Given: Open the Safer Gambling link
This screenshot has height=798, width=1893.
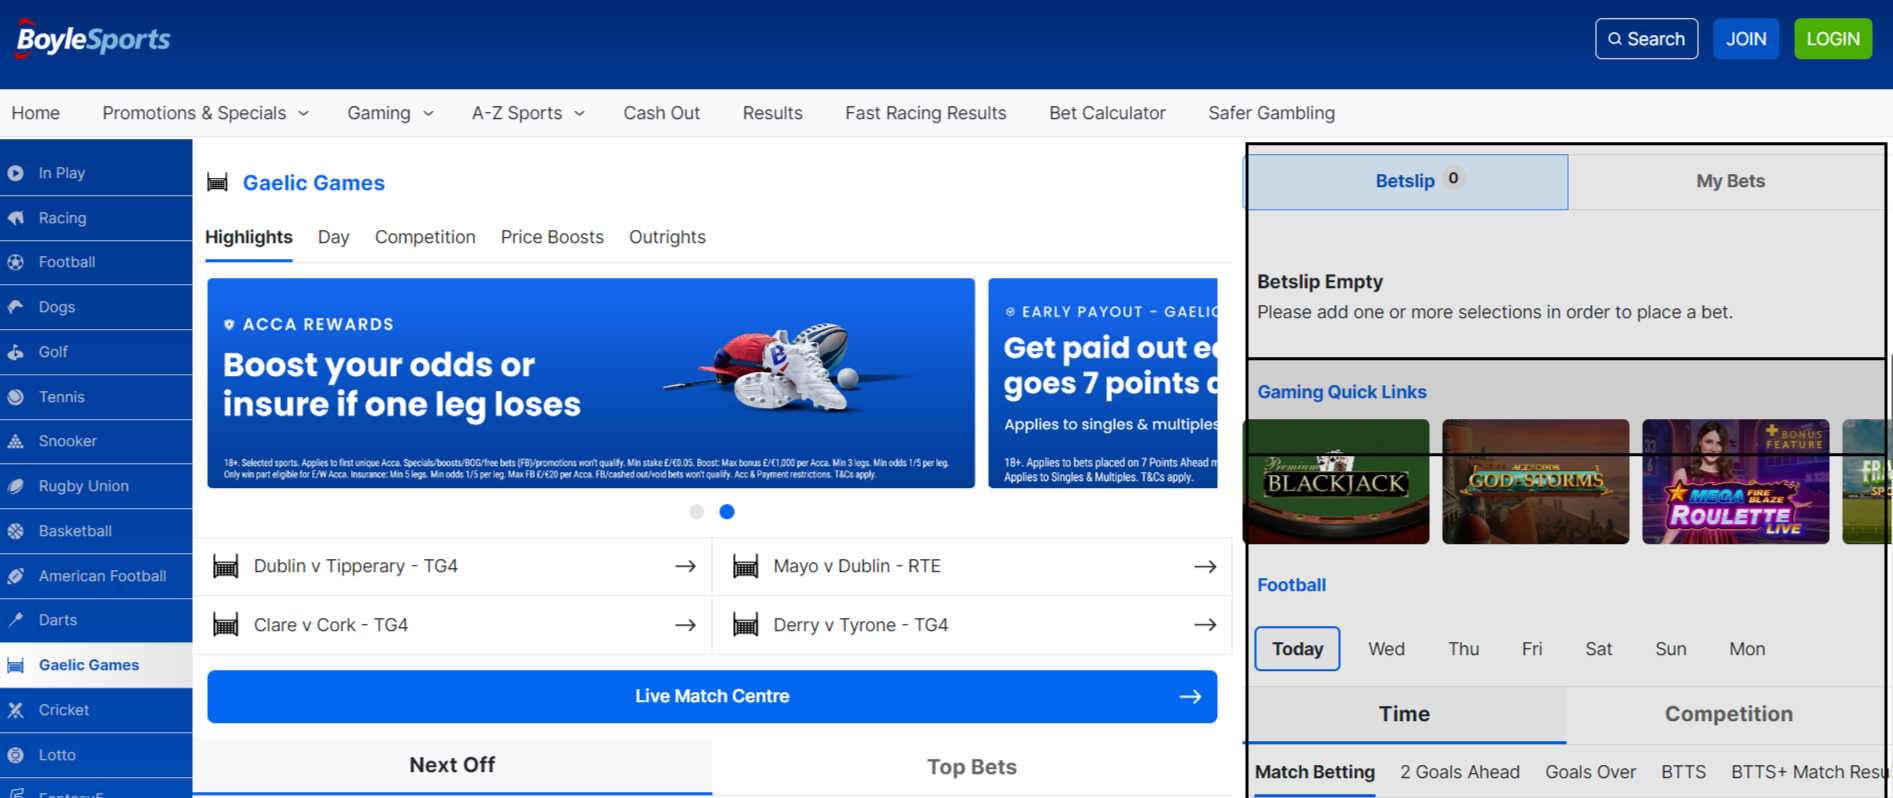Looking at the screenshot, I should [x=1271, y=113].
